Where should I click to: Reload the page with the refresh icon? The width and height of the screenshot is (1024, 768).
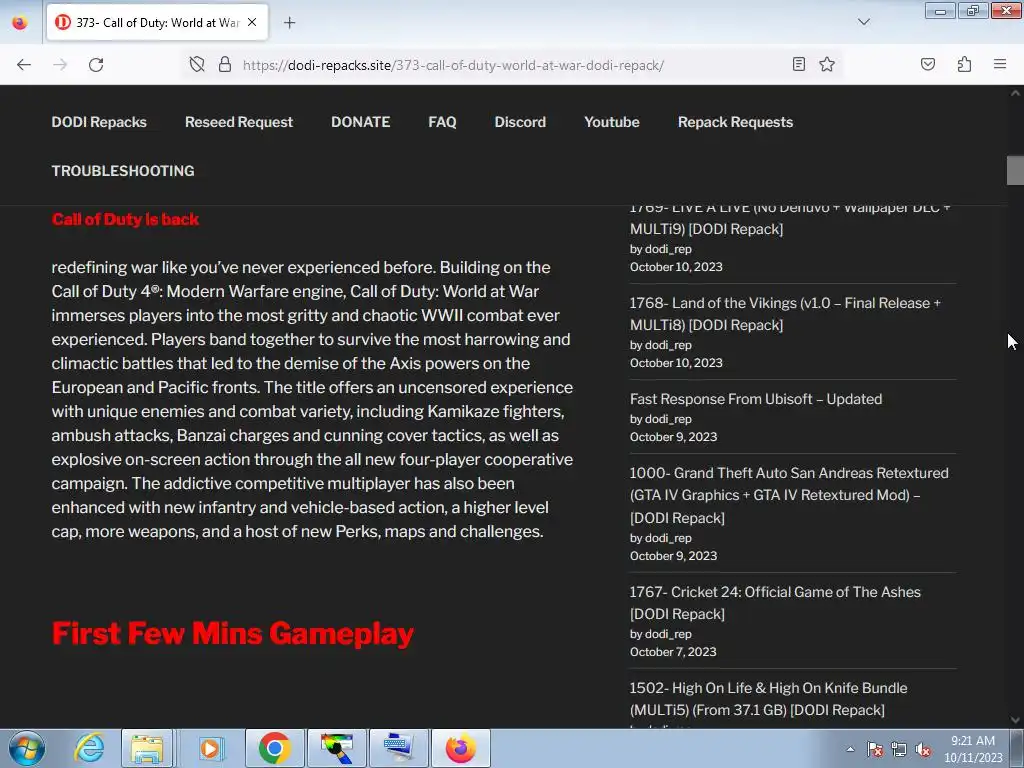tap(96, 65)
